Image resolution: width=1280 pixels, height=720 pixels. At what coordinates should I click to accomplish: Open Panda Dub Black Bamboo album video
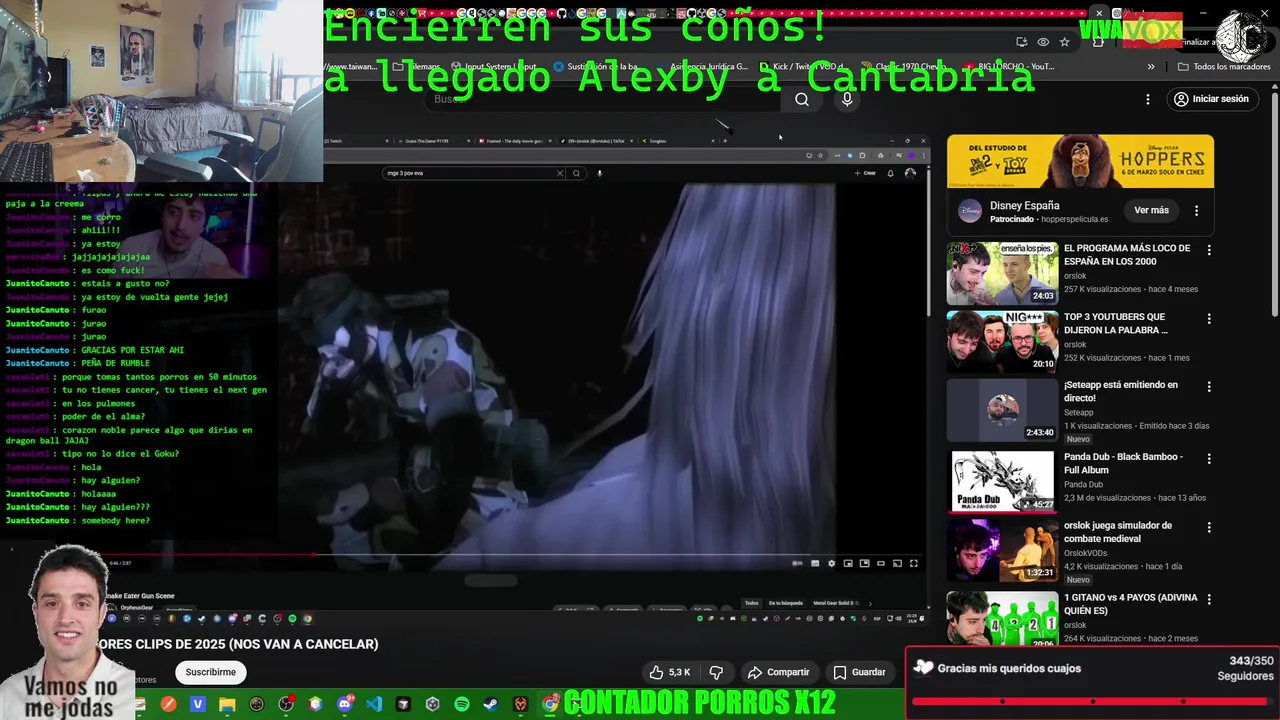[1002, 482]
